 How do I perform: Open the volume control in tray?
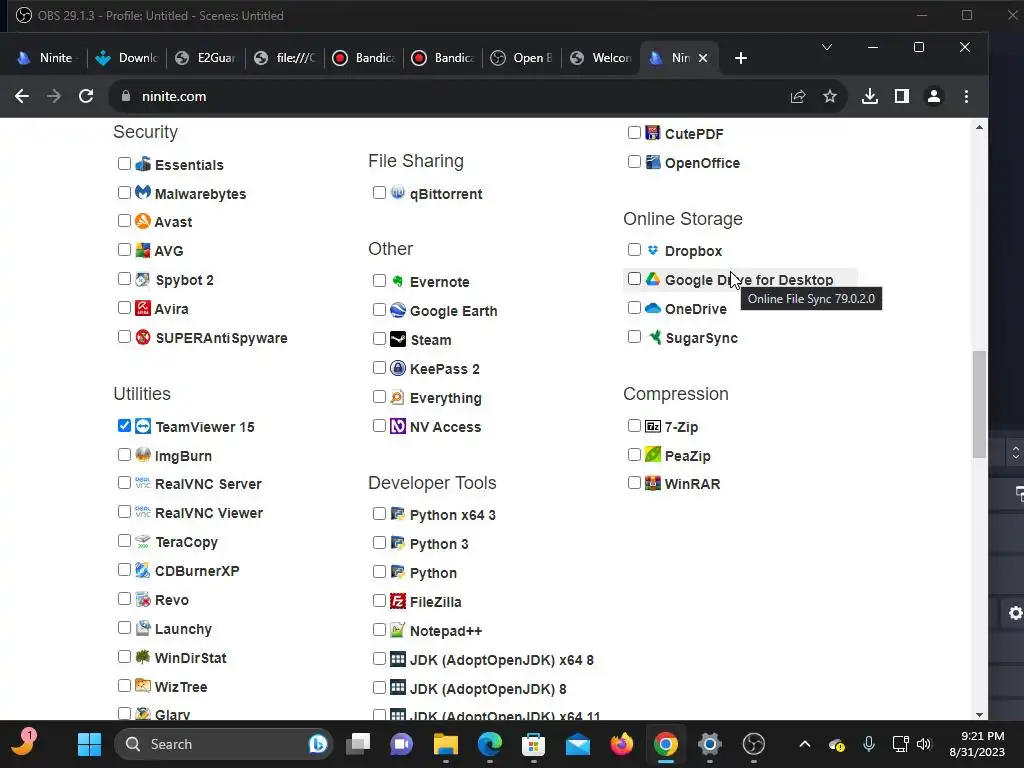[924, 744]
